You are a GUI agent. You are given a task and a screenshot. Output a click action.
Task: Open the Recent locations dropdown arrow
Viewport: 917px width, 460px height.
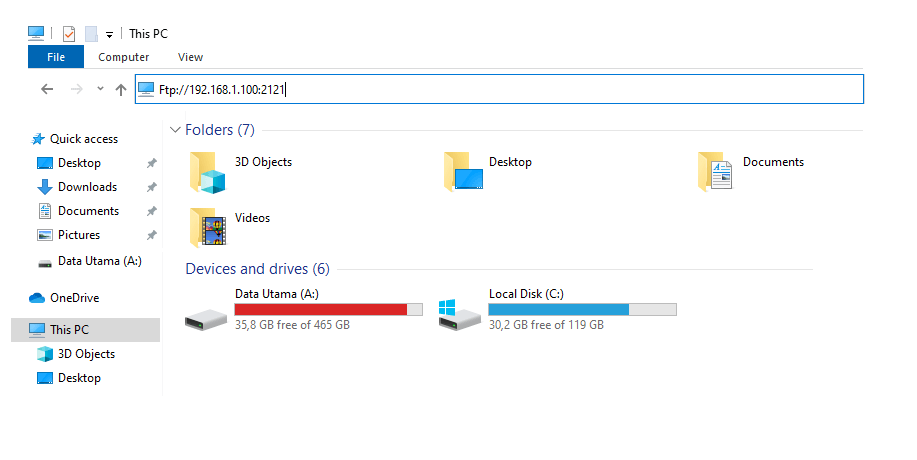(x=101, y=89)
